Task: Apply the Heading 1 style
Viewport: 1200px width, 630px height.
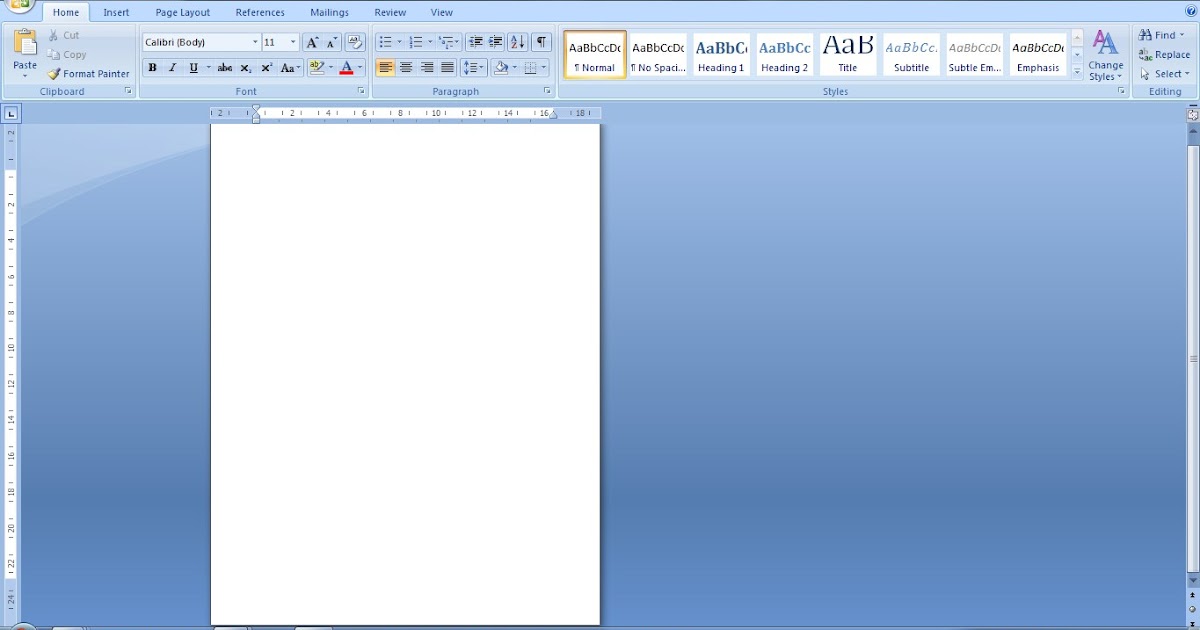Action: point(721,55)
